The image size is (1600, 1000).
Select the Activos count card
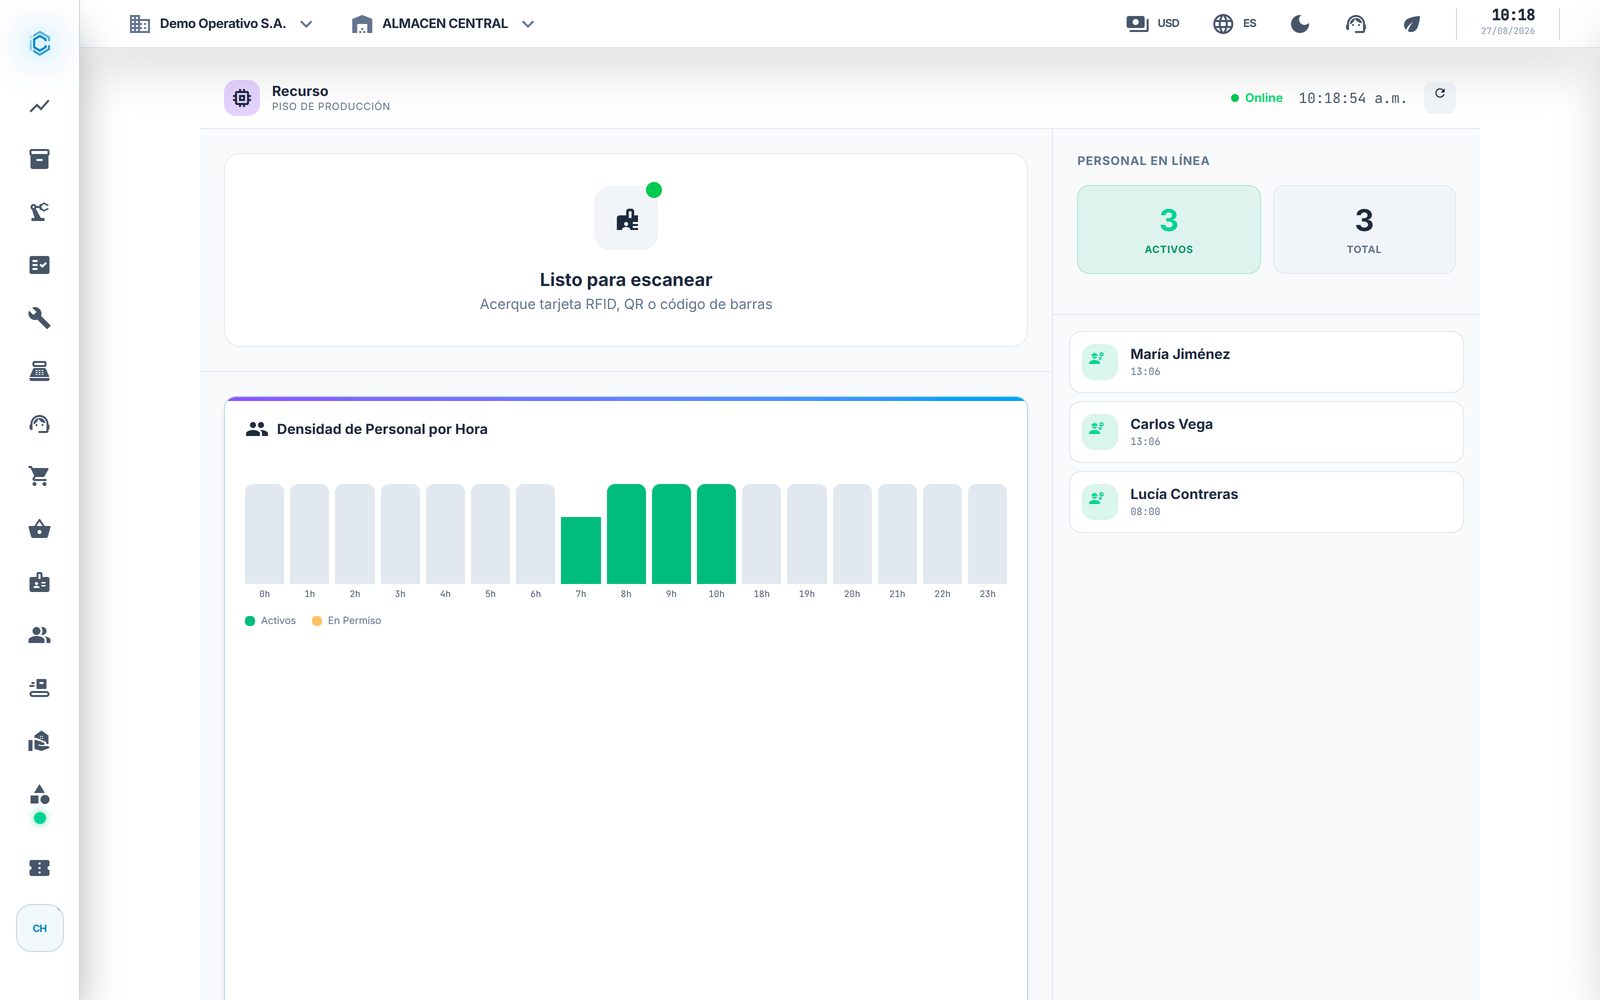(x=1168, y=229)
